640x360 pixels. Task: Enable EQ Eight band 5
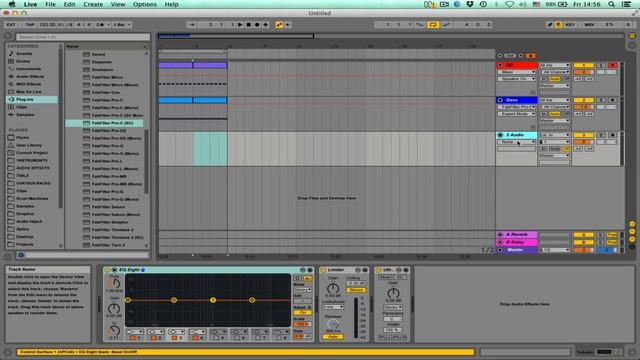click(x=216, y=338)
